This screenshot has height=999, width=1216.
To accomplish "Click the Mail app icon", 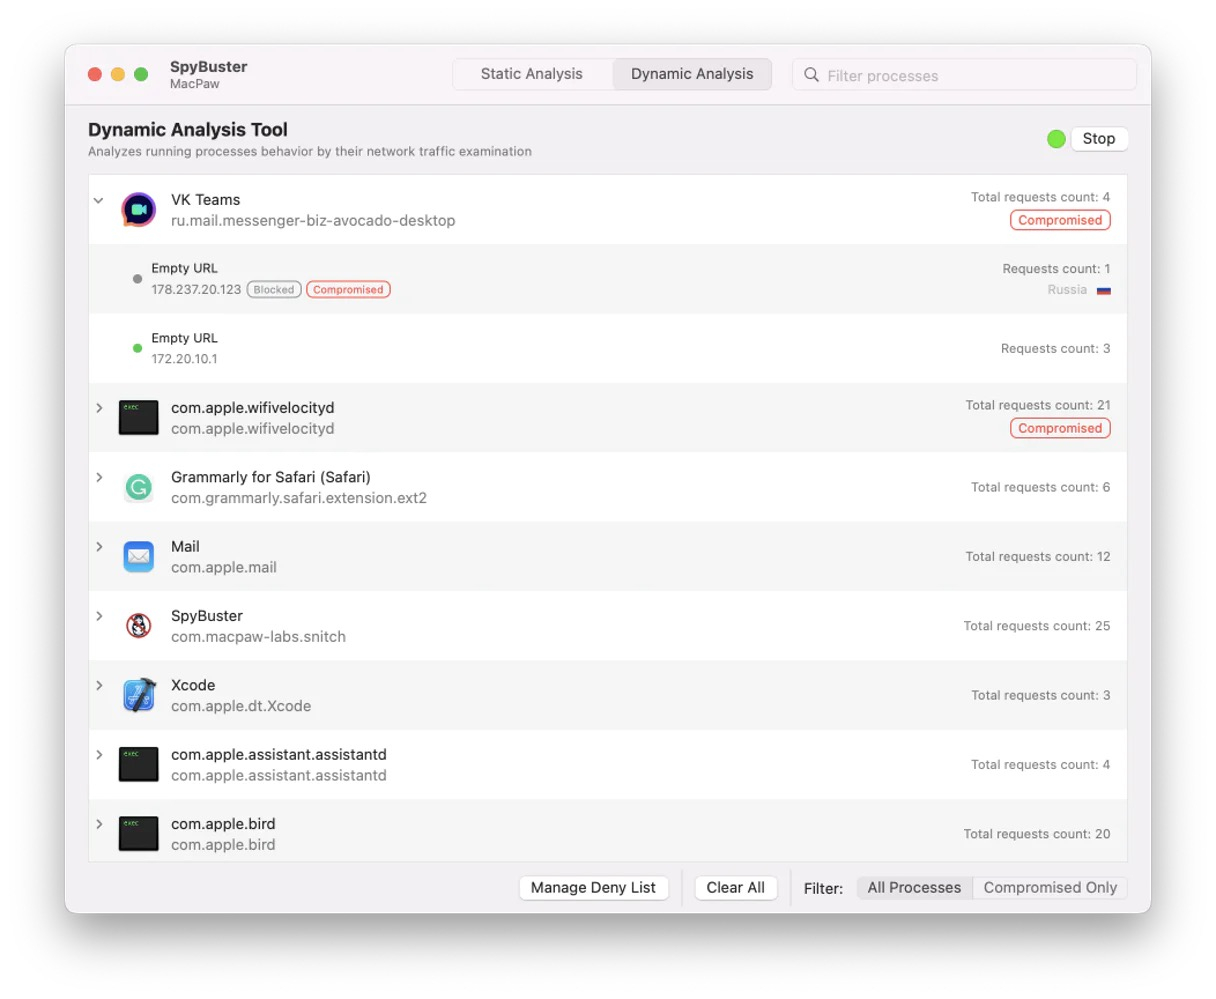I will (139, 557).
